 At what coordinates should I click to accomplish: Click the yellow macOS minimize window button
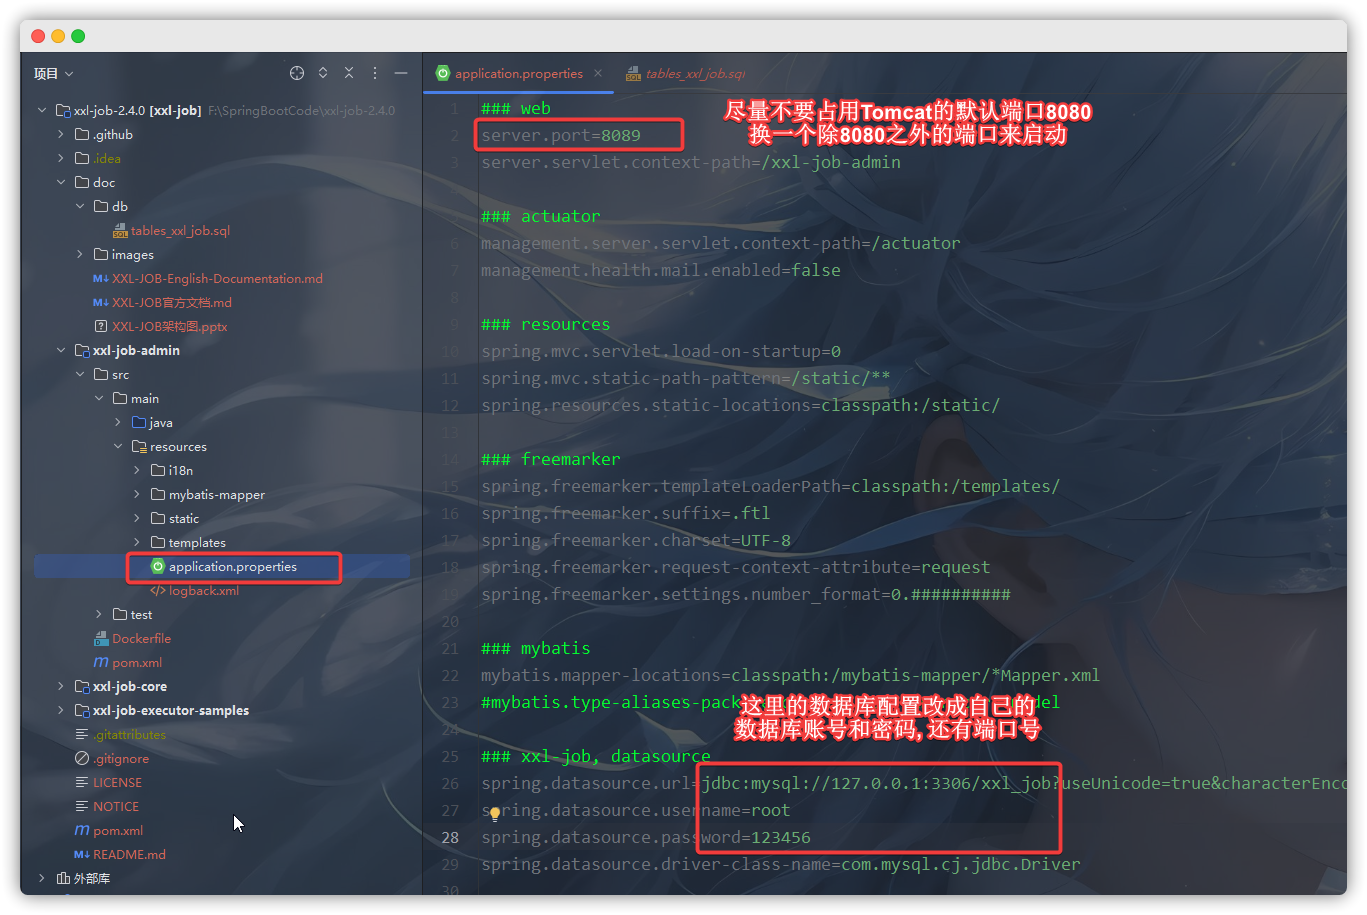[x=58, y=36]
